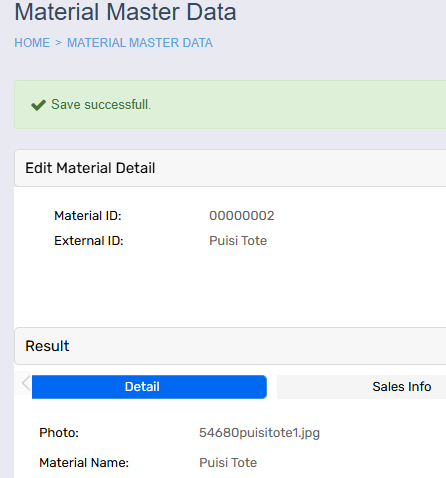The height and width of the screenshot is (478, 446).
Task: Click the External ID value Puisi Tote
Action: pos(238,241)
